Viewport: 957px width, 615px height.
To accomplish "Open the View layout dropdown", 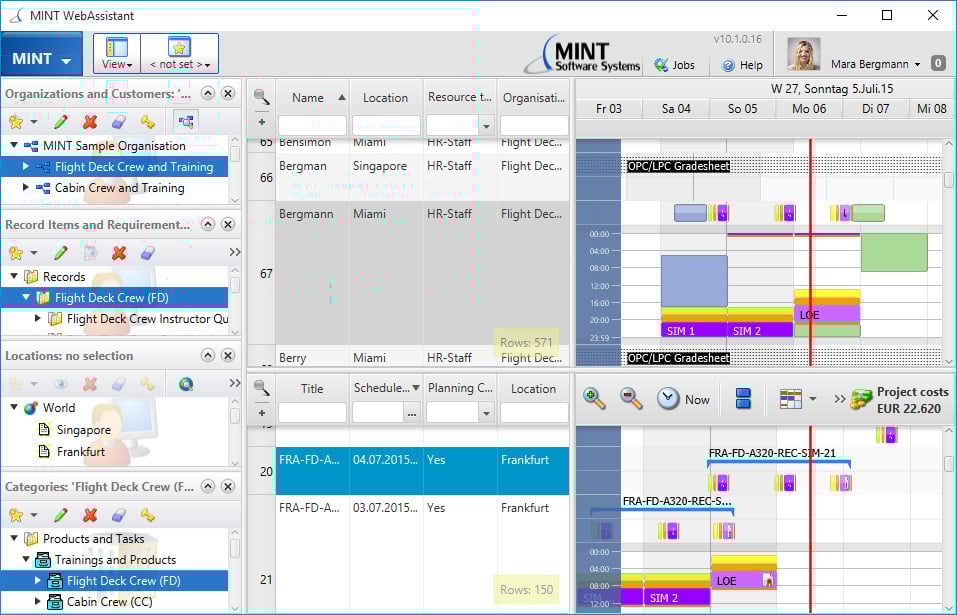I will pos(117,53).
